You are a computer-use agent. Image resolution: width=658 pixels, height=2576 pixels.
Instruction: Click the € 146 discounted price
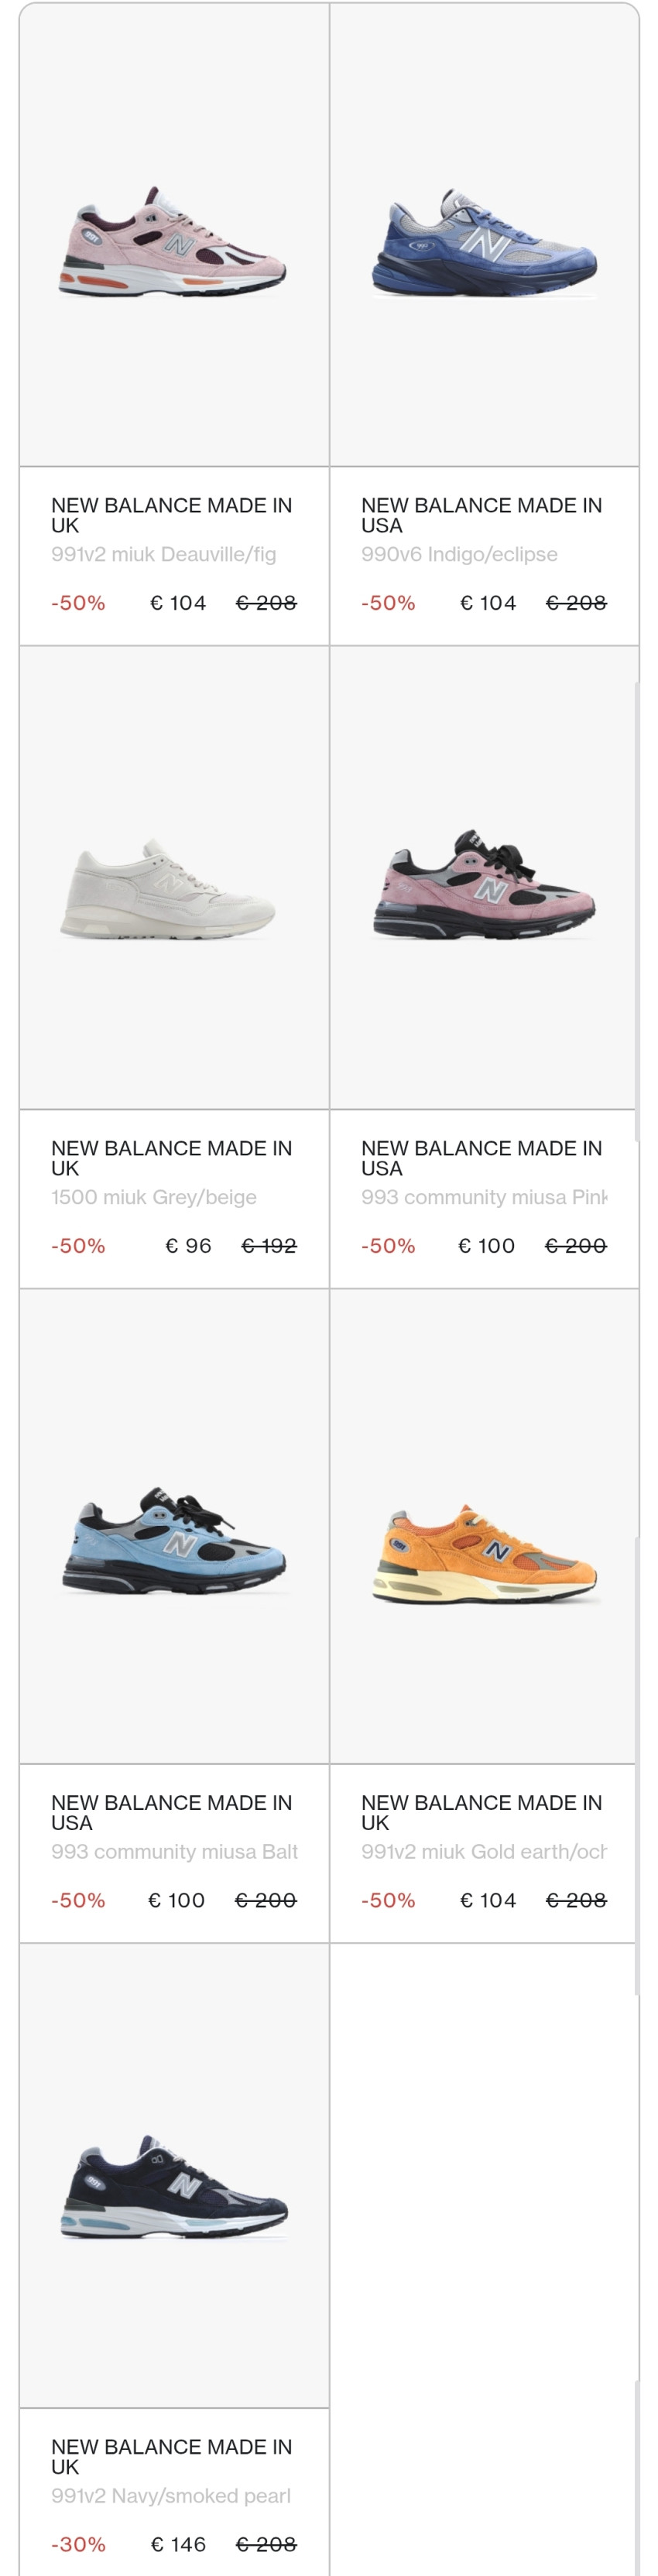click(x=178, y=2544)
